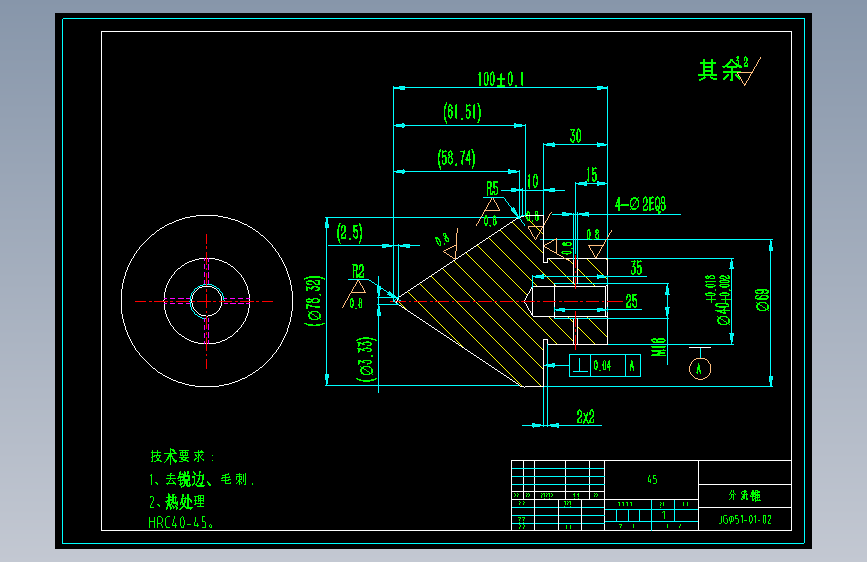Click the "2x2" groove dimension
Screen dimensions: 867x562
[585, 417]
